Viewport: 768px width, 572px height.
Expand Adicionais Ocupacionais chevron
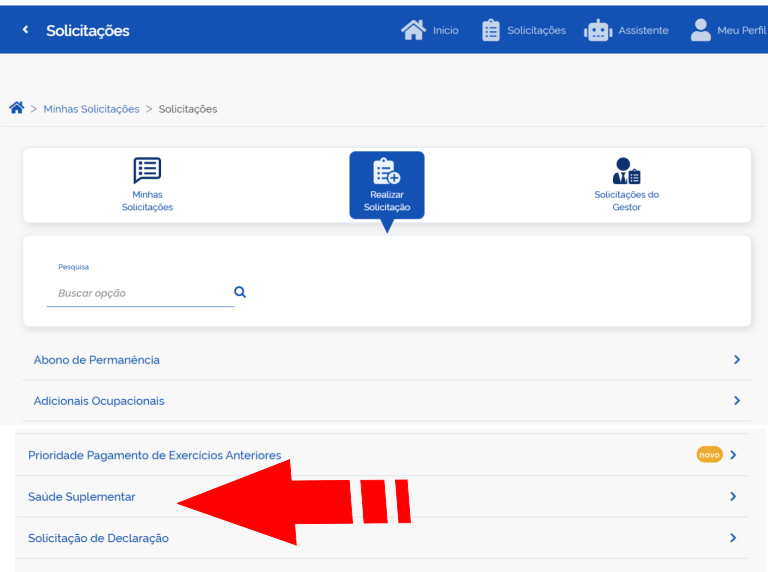pos(737,401)
